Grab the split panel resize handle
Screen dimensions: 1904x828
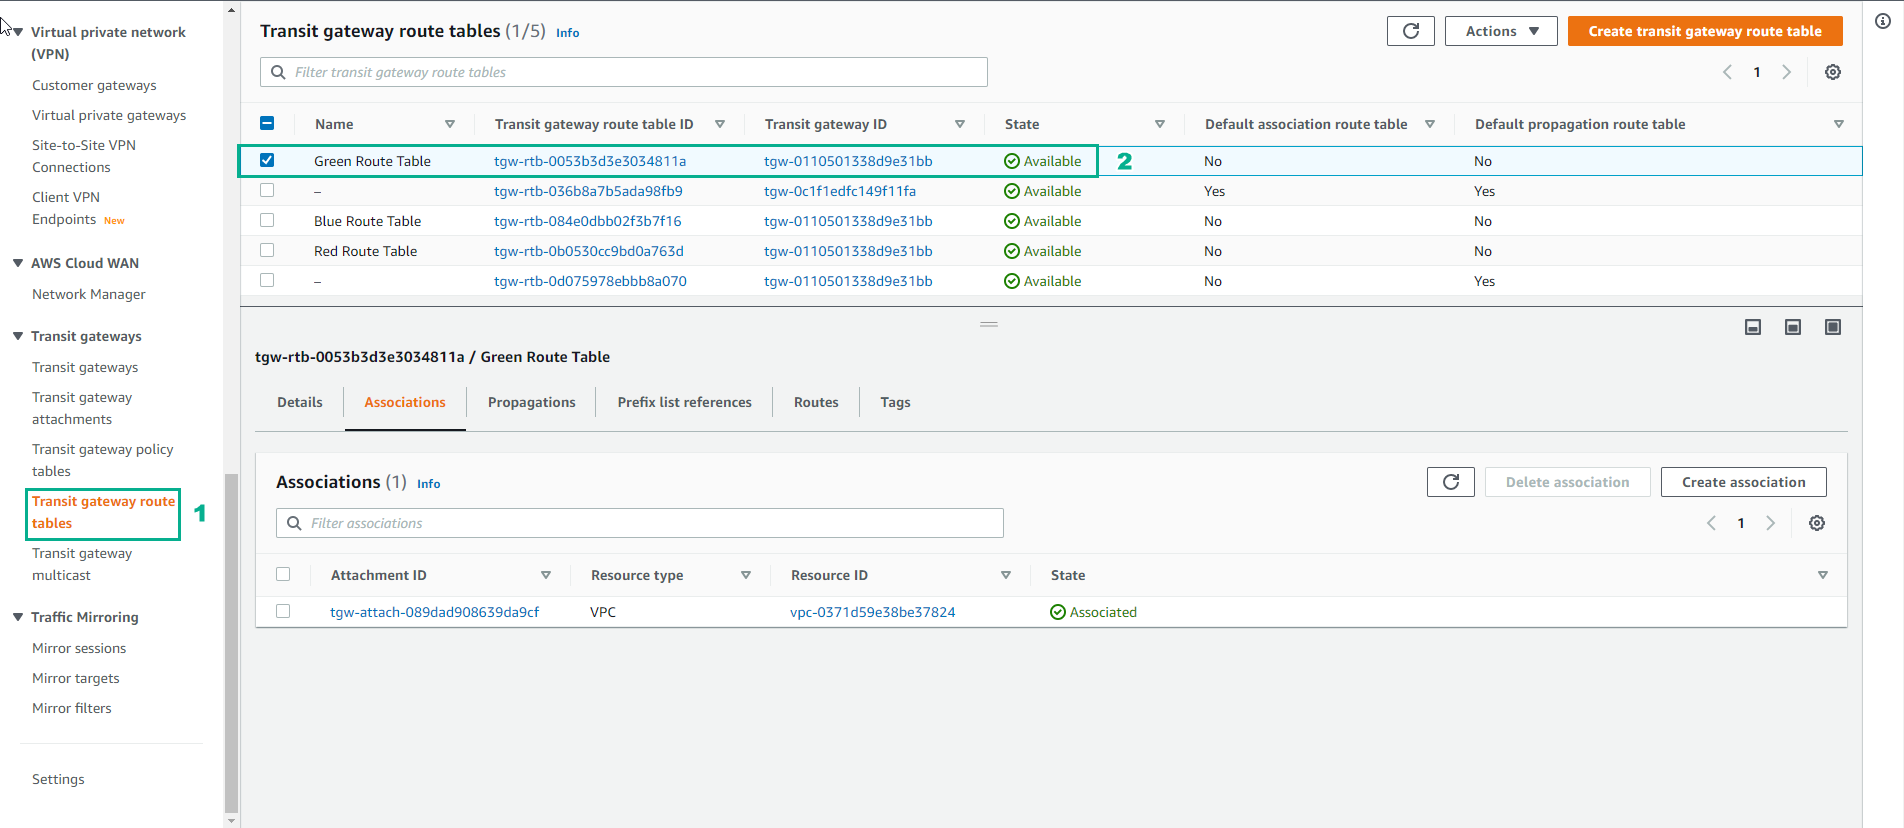[989, 324]
